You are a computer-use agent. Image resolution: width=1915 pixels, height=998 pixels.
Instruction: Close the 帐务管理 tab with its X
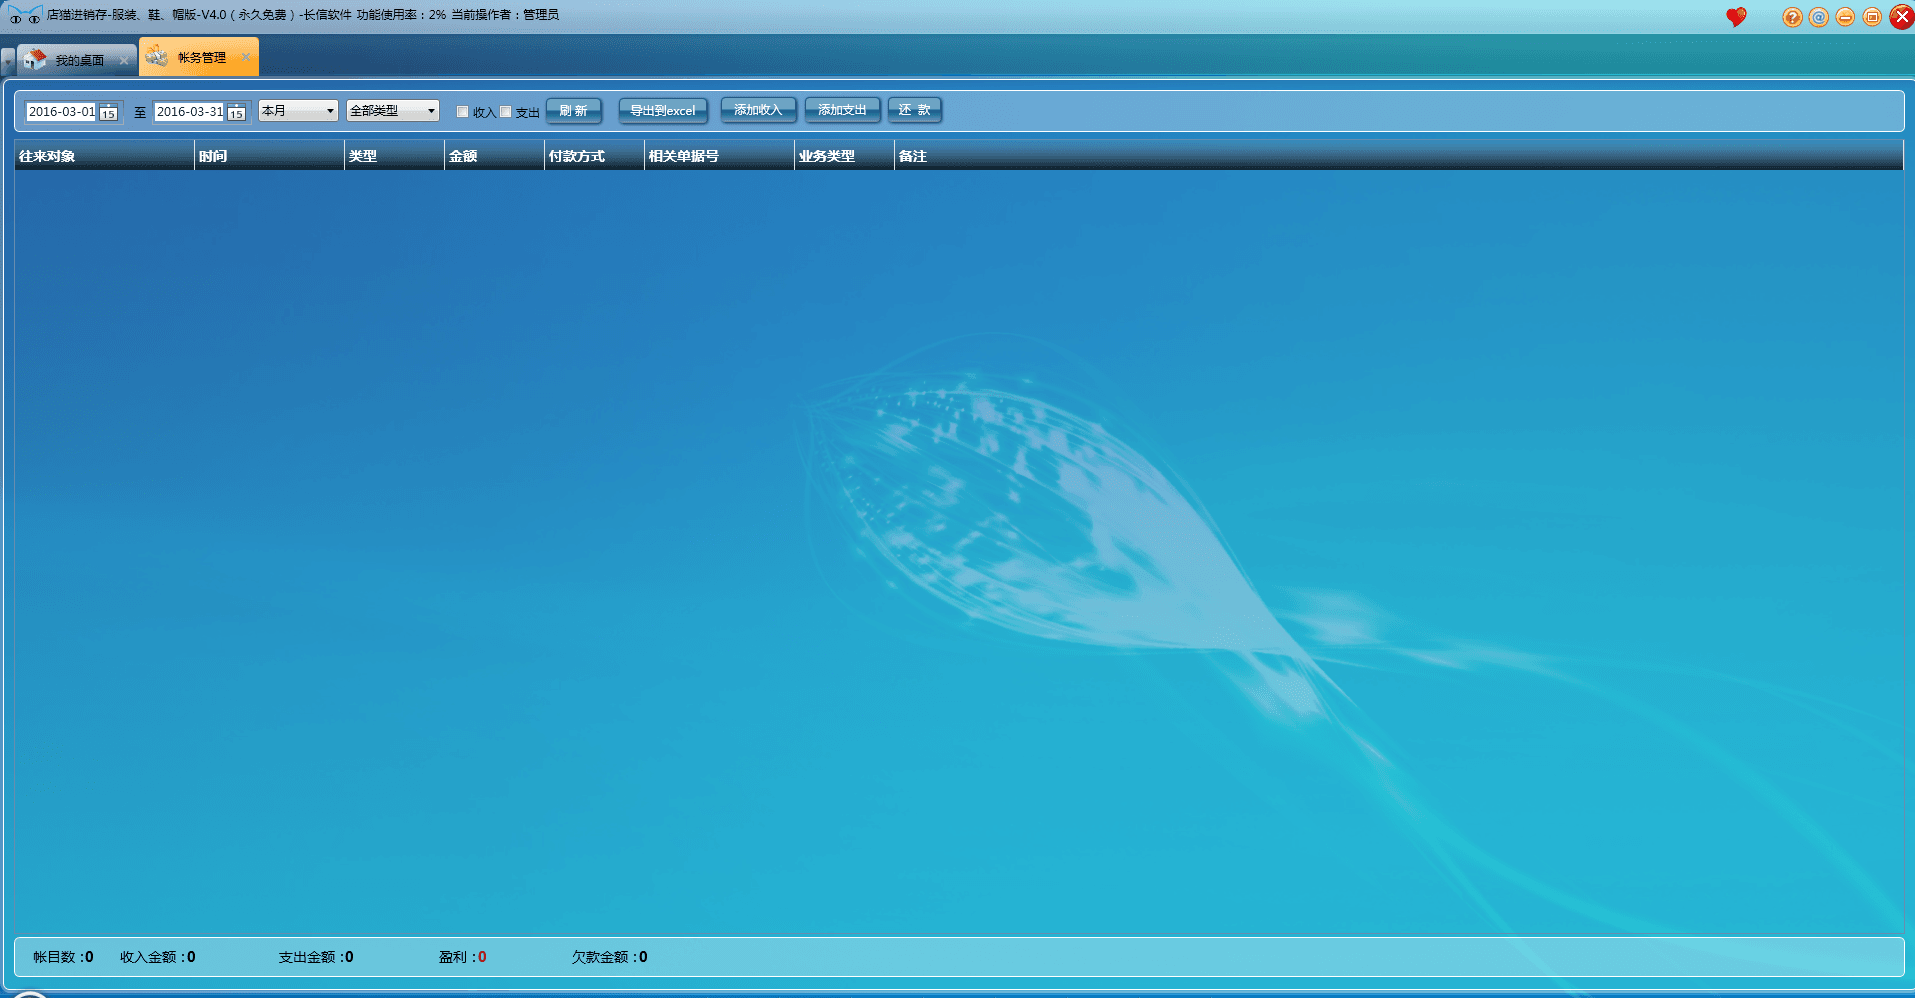pos(246,57)
